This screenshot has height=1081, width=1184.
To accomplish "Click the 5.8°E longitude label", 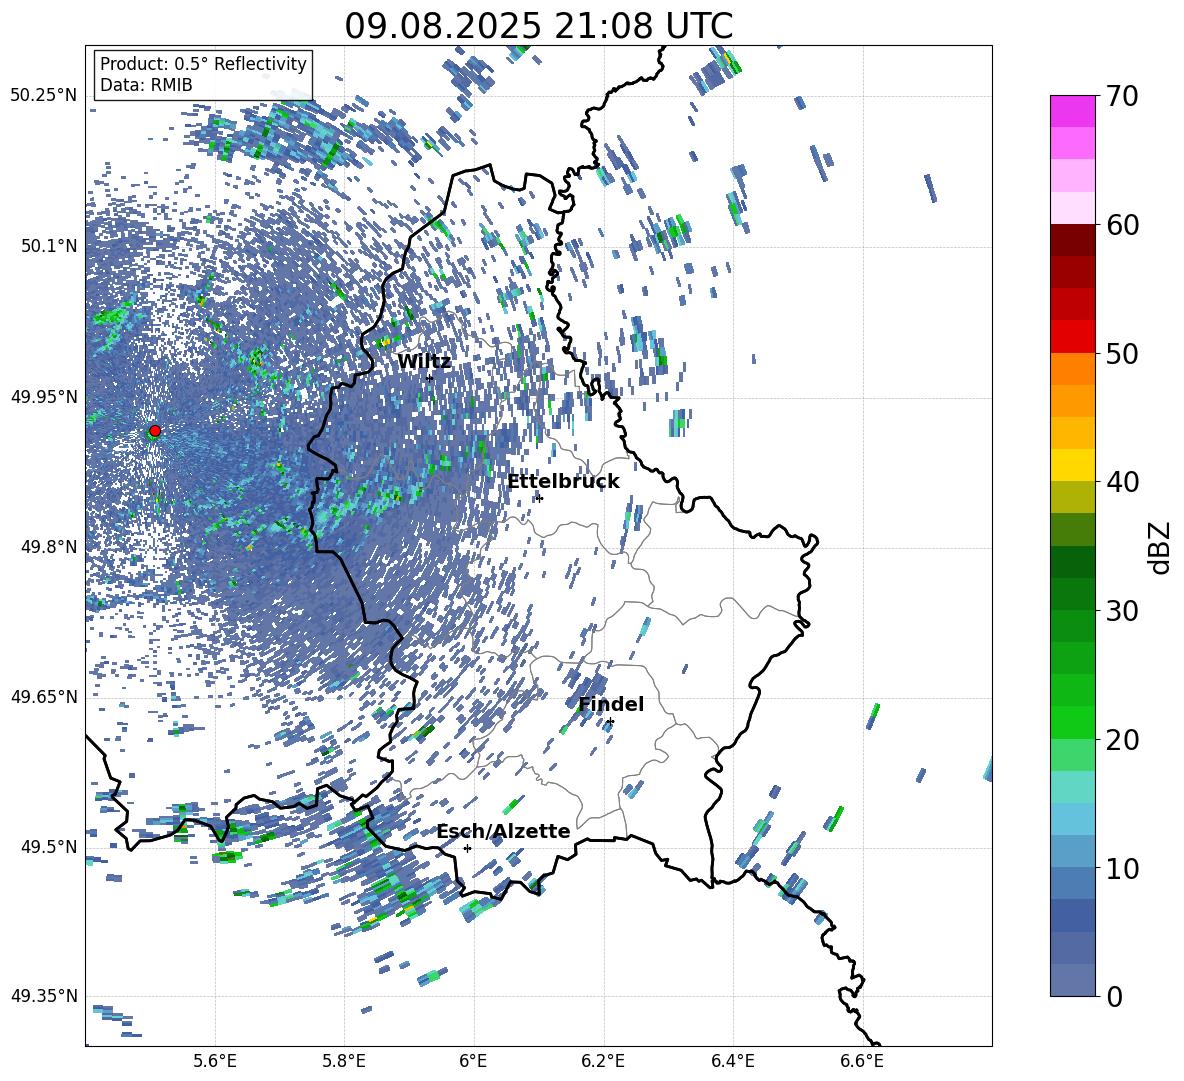I will point(344,1061).
